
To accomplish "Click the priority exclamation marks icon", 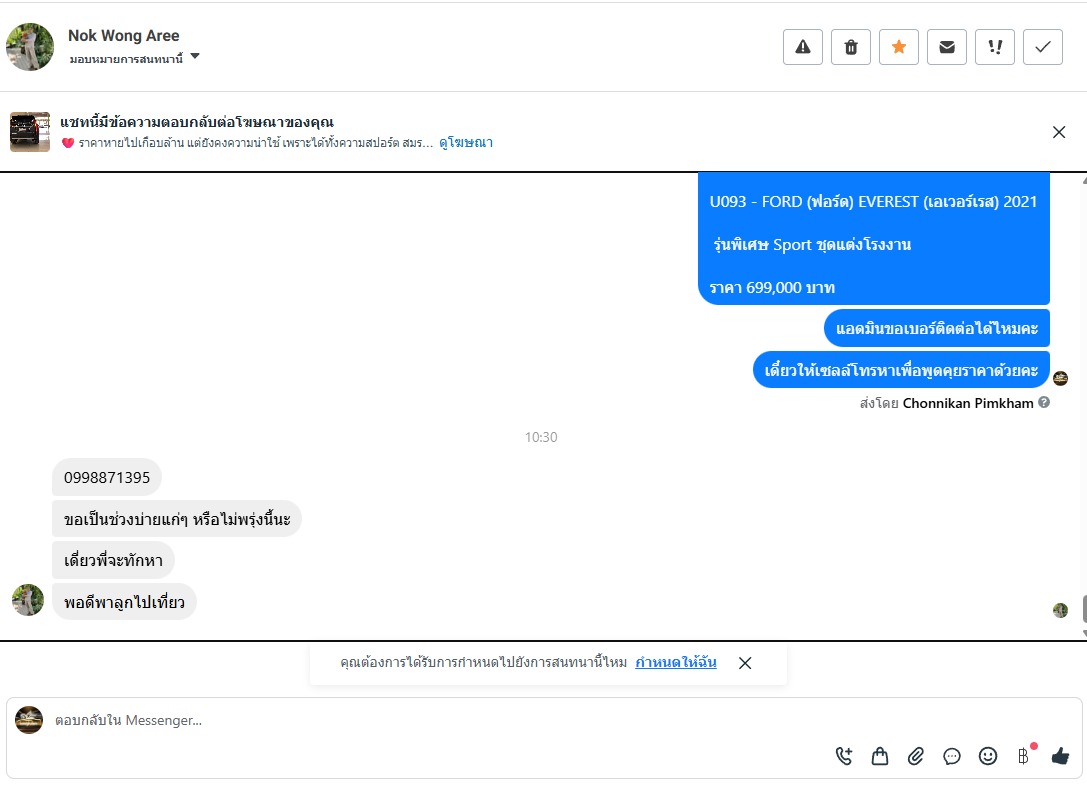I will (995, 47).
